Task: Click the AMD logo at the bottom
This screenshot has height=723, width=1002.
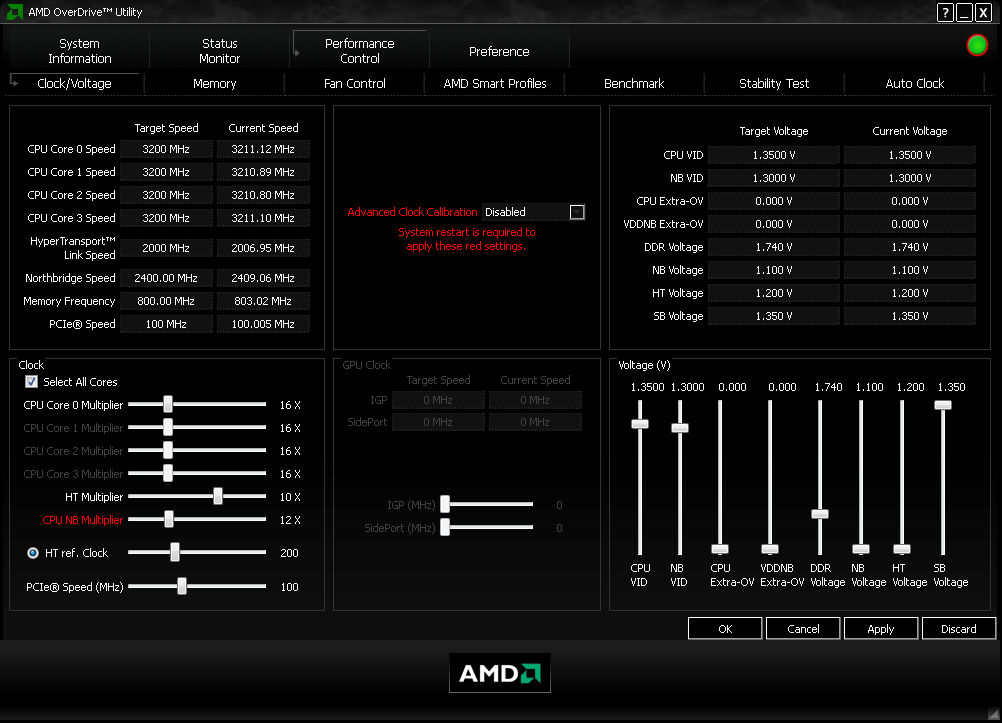Action: point(500,673)
